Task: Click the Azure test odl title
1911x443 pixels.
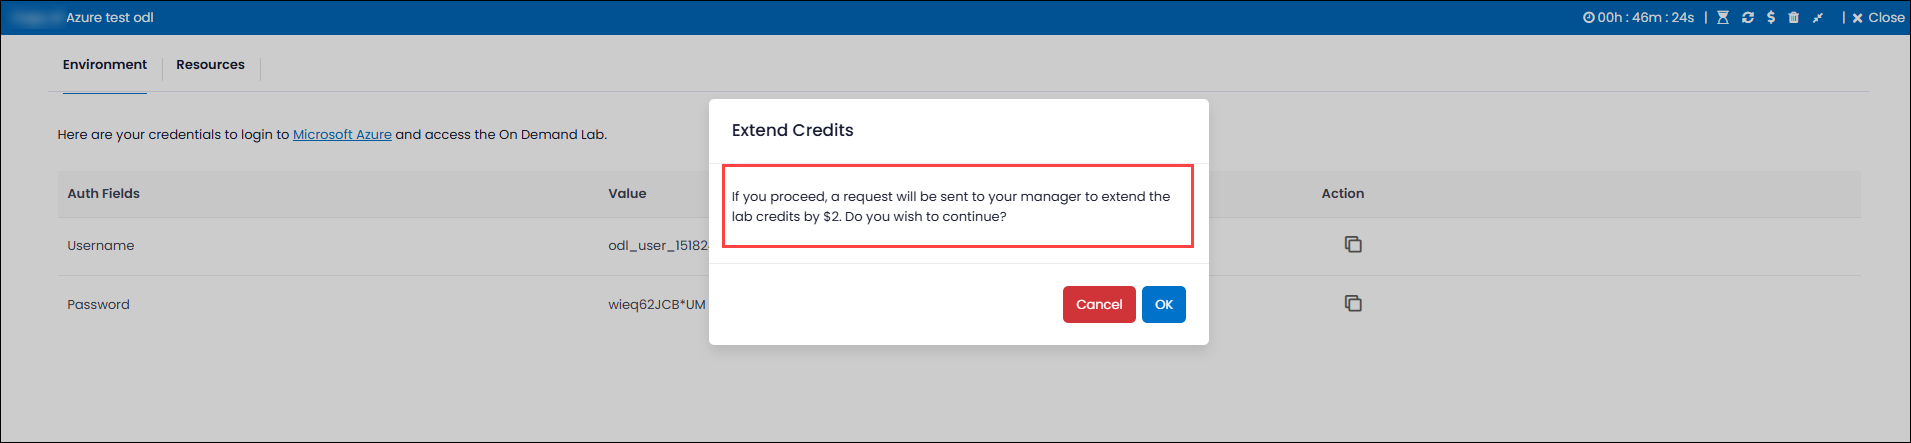Action: click(x=110, y=18)
